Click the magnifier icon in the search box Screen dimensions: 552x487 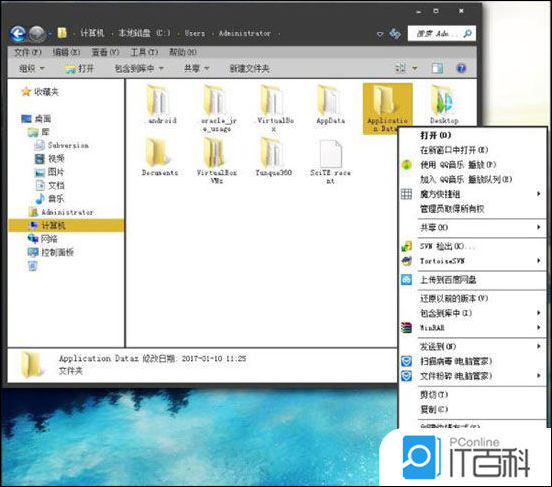[x=467, y=34]
